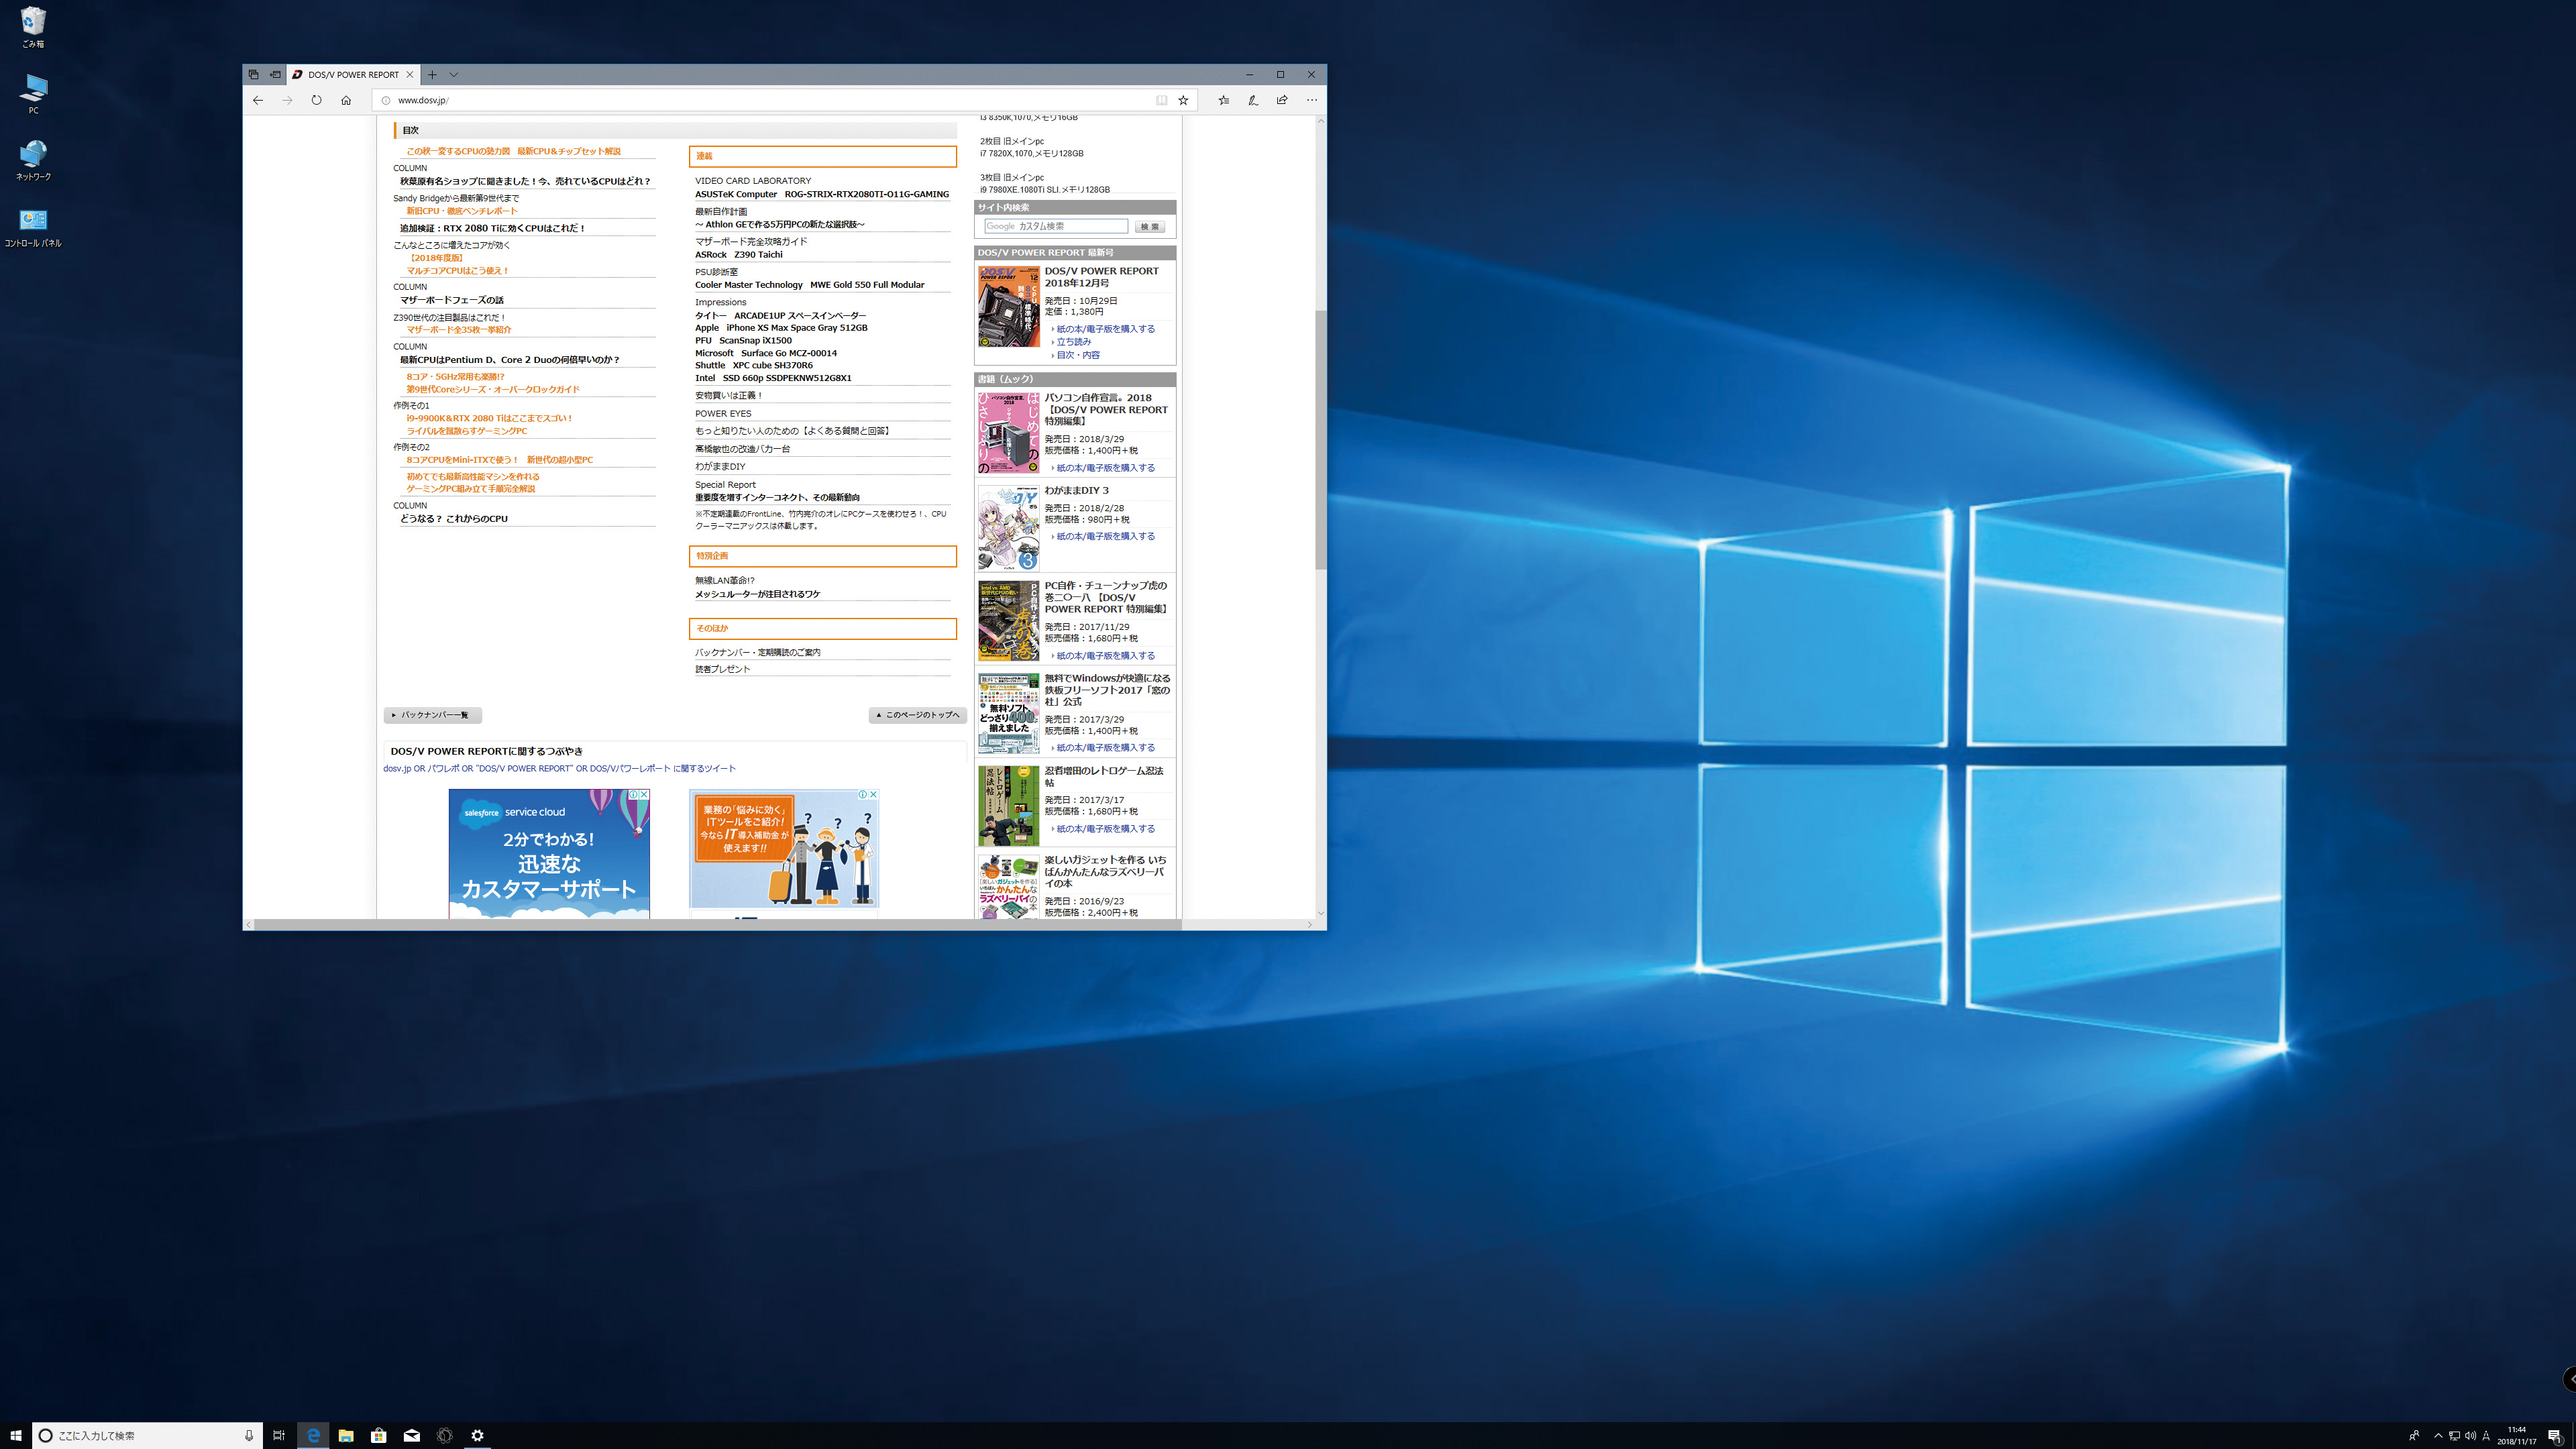
Task: Expand the tab previews chevron
Action: (x=454, y=74)
